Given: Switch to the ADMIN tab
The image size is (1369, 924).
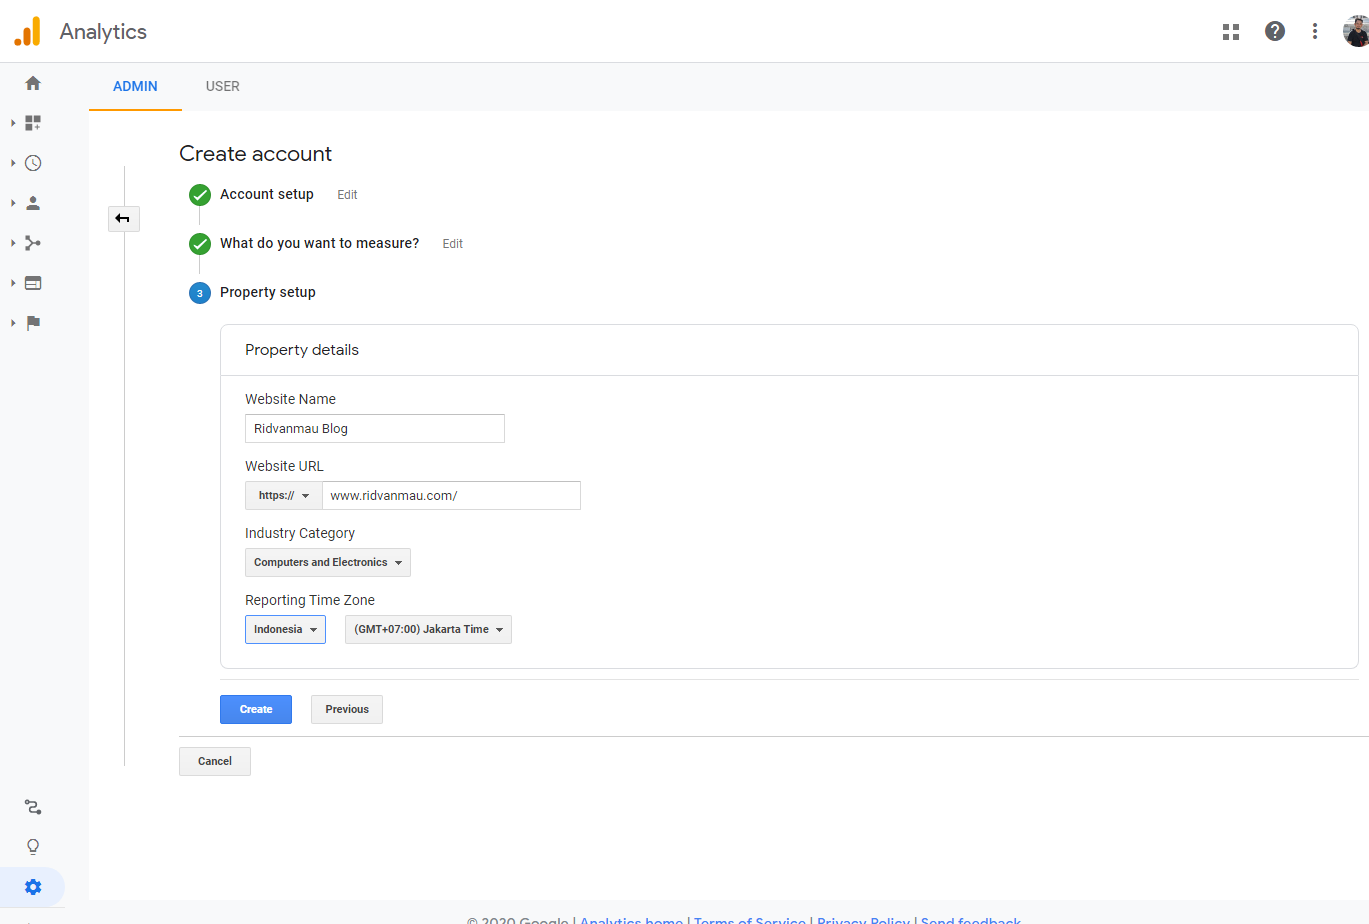Looking at the screenshot, I should [x=135, y=86].
